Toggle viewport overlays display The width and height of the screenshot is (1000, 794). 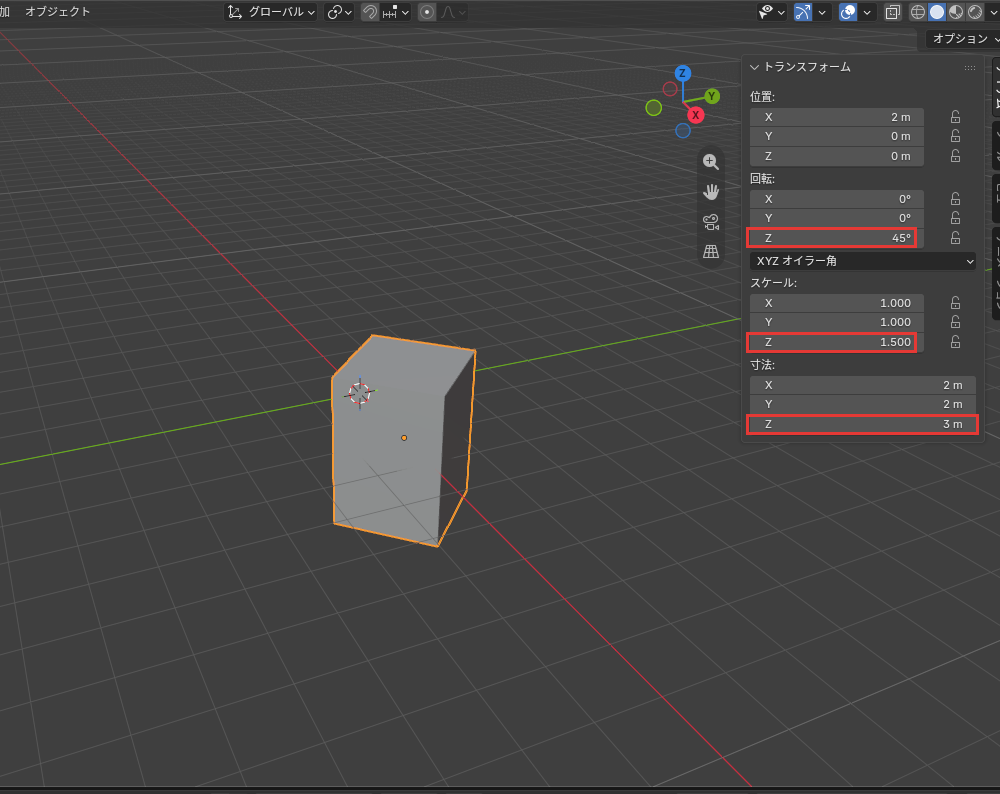[848, 12]
